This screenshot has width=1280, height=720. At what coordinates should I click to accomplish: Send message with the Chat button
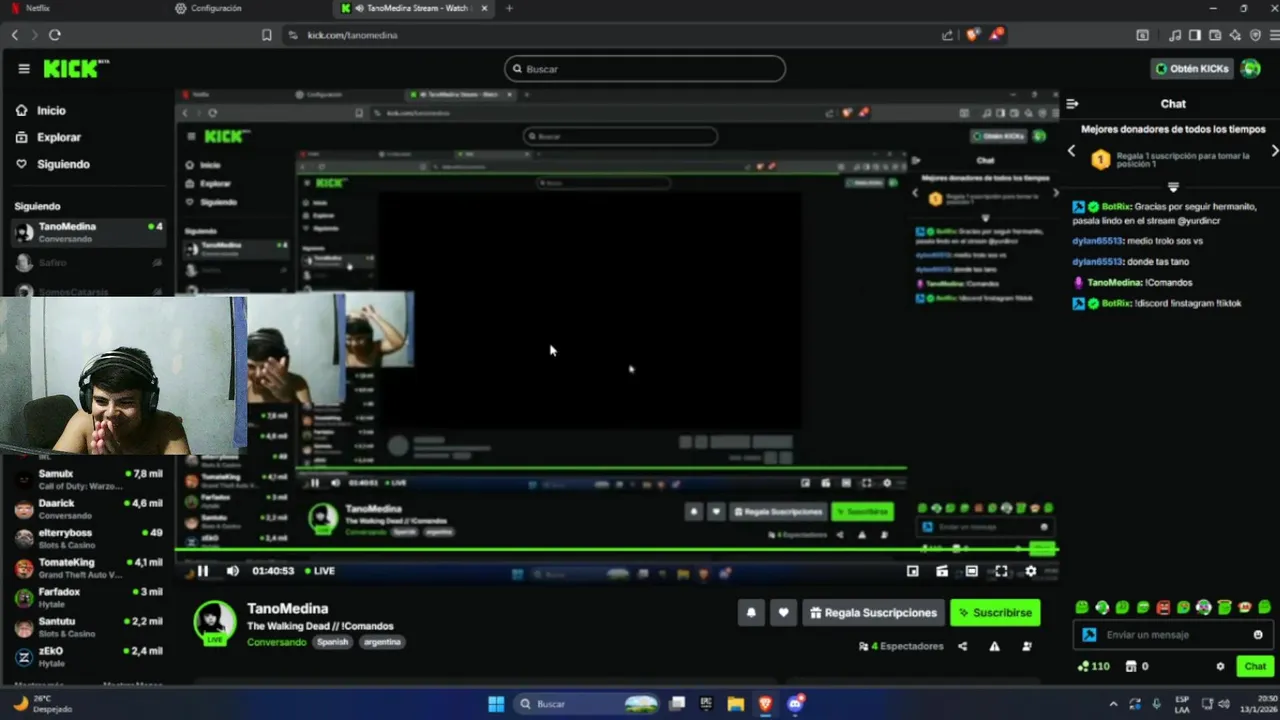(x=1255, y=666)
